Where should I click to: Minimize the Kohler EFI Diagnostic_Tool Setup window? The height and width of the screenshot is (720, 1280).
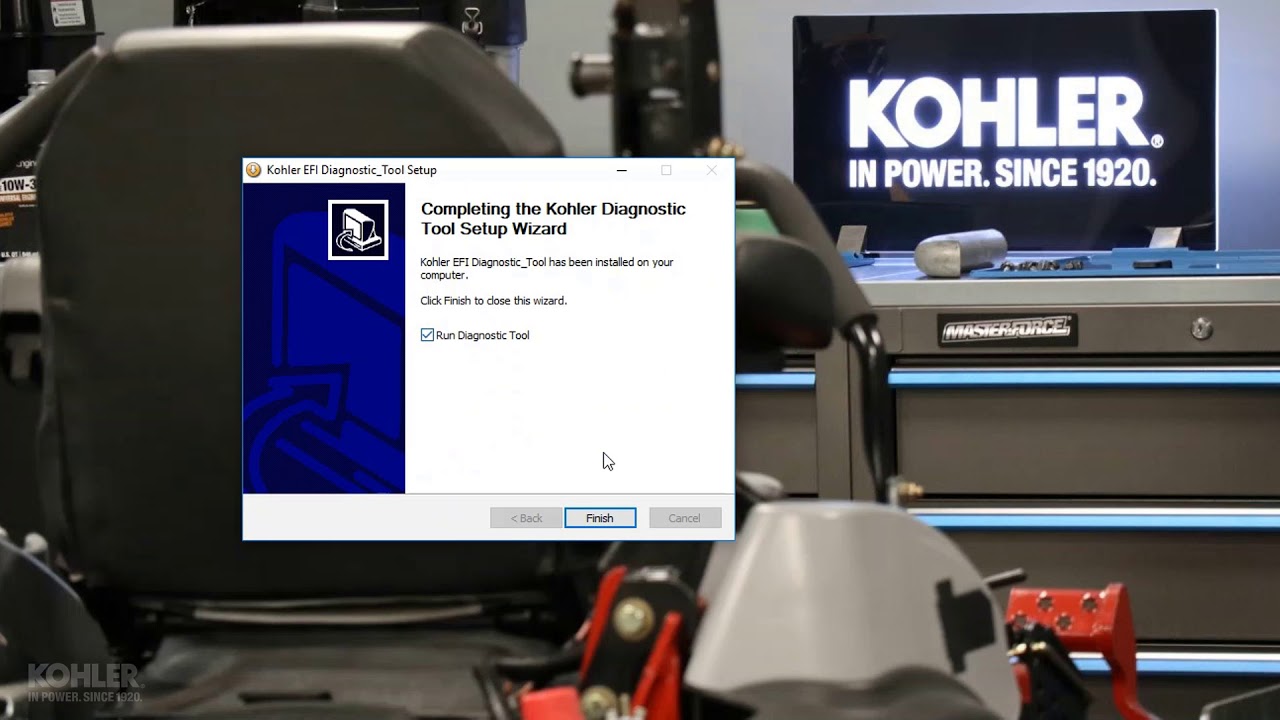[x=621, y=170]
